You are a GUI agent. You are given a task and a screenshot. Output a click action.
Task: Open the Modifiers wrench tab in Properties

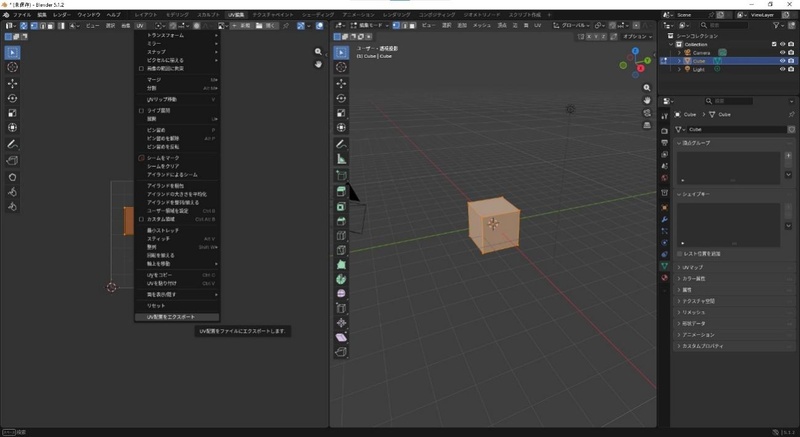coord(664,219)
